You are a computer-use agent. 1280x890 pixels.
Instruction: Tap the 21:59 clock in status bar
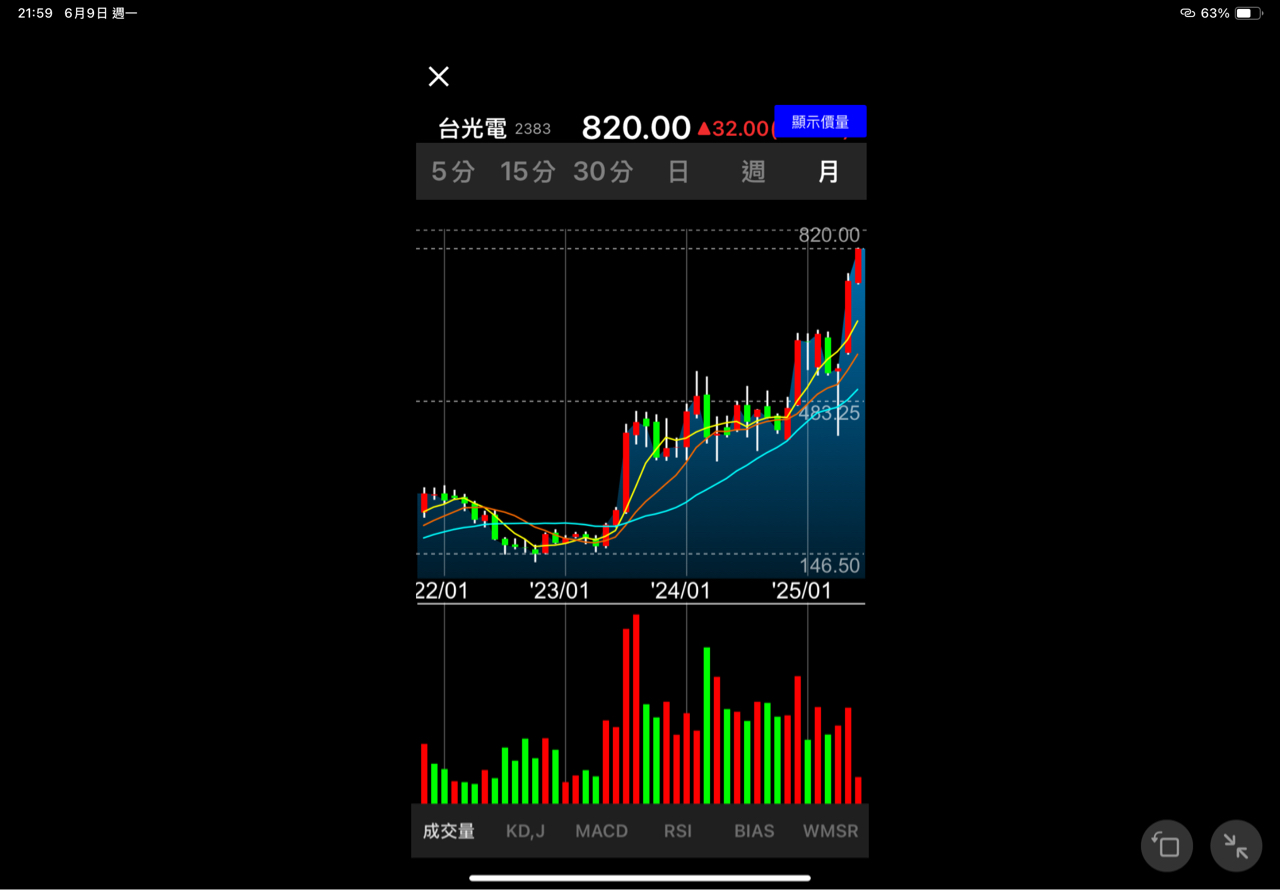pyautogui.click(x=35, y=13)
